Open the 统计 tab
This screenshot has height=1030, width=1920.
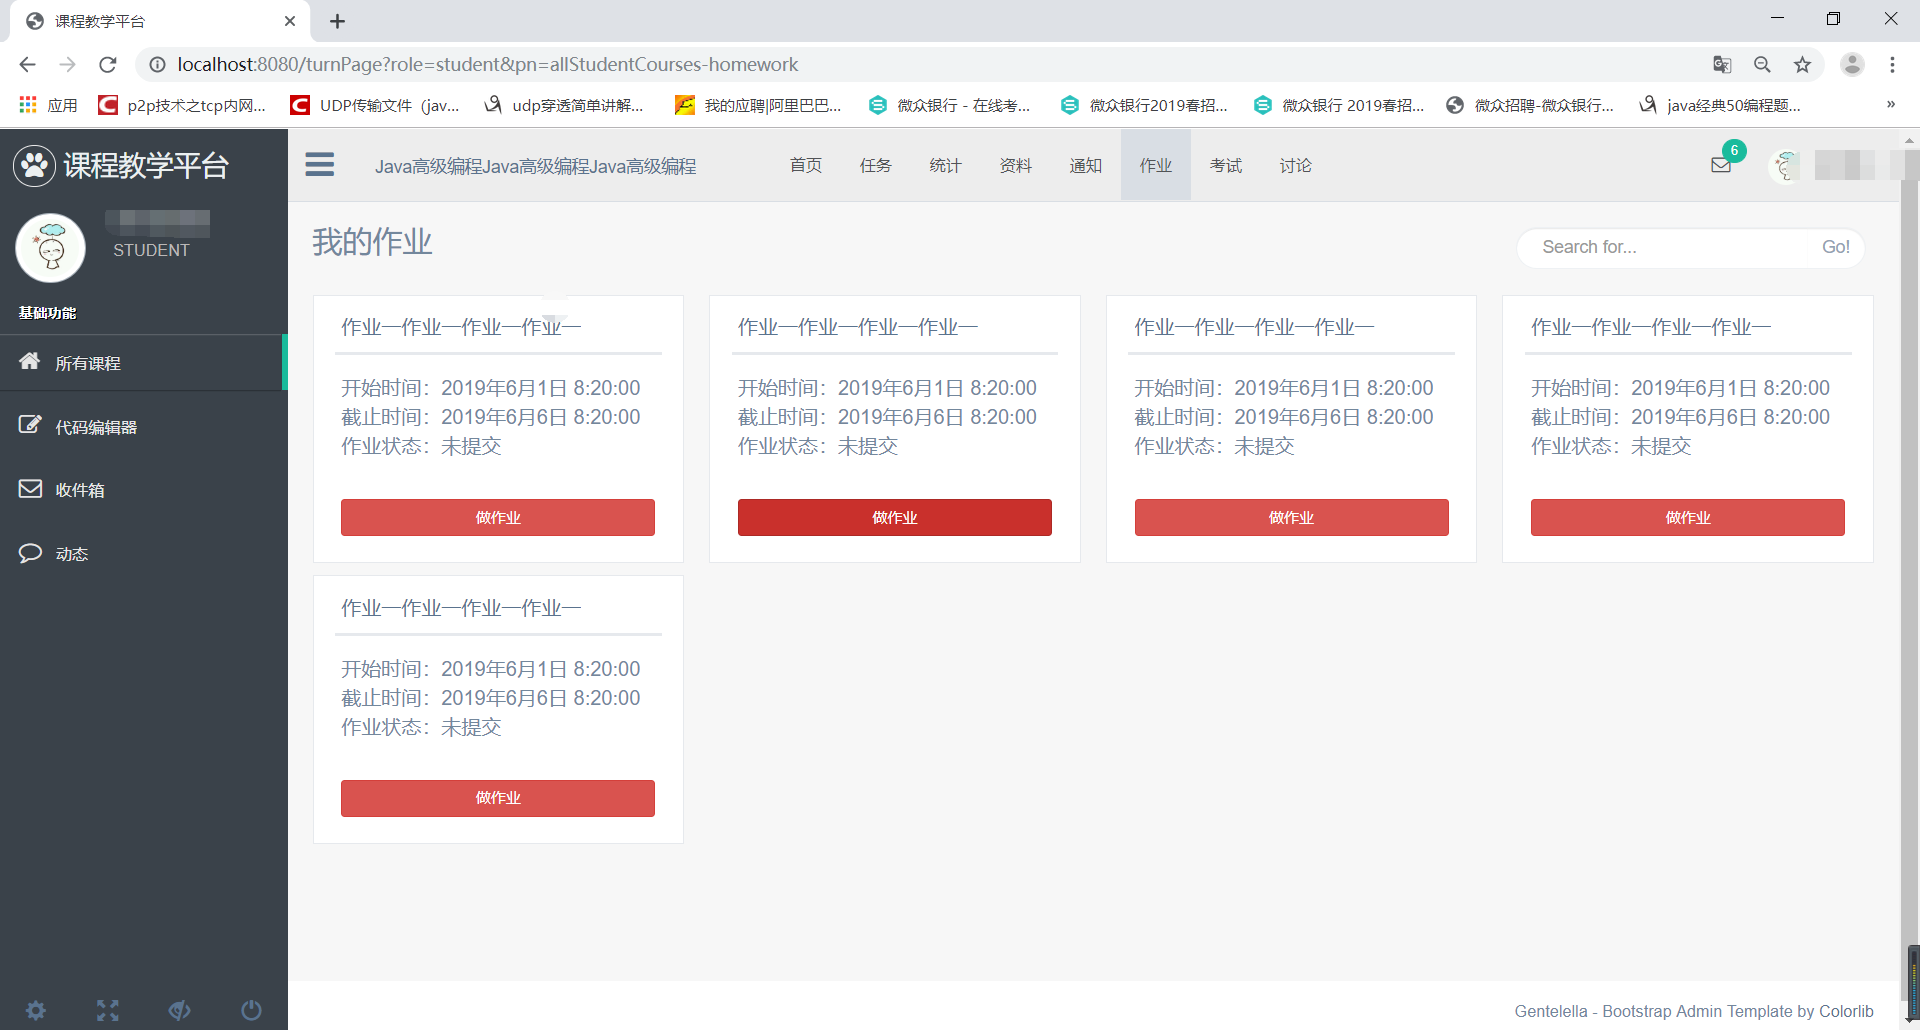[946, 165]
